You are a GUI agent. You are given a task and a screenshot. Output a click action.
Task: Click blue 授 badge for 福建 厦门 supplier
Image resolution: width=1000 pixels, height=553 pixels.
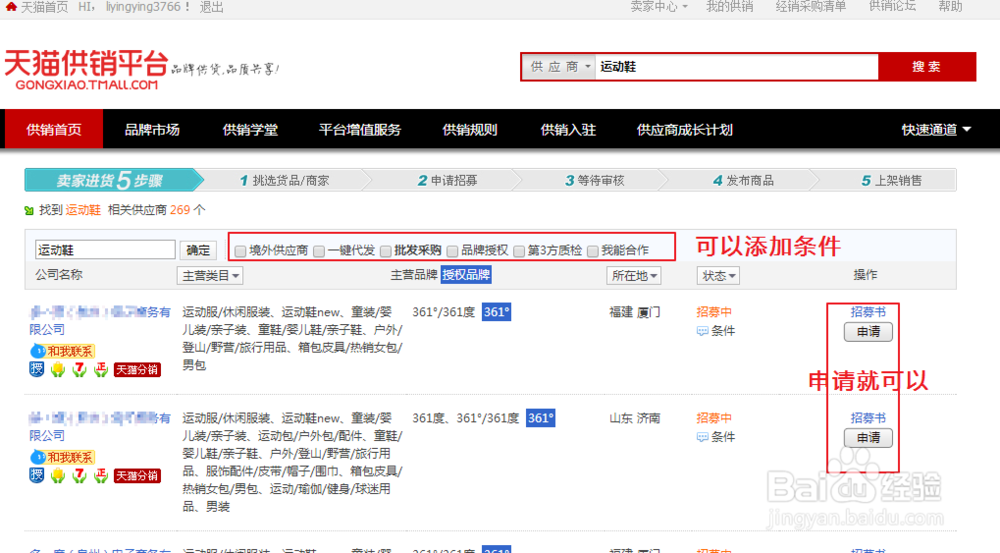coord(37,369)
